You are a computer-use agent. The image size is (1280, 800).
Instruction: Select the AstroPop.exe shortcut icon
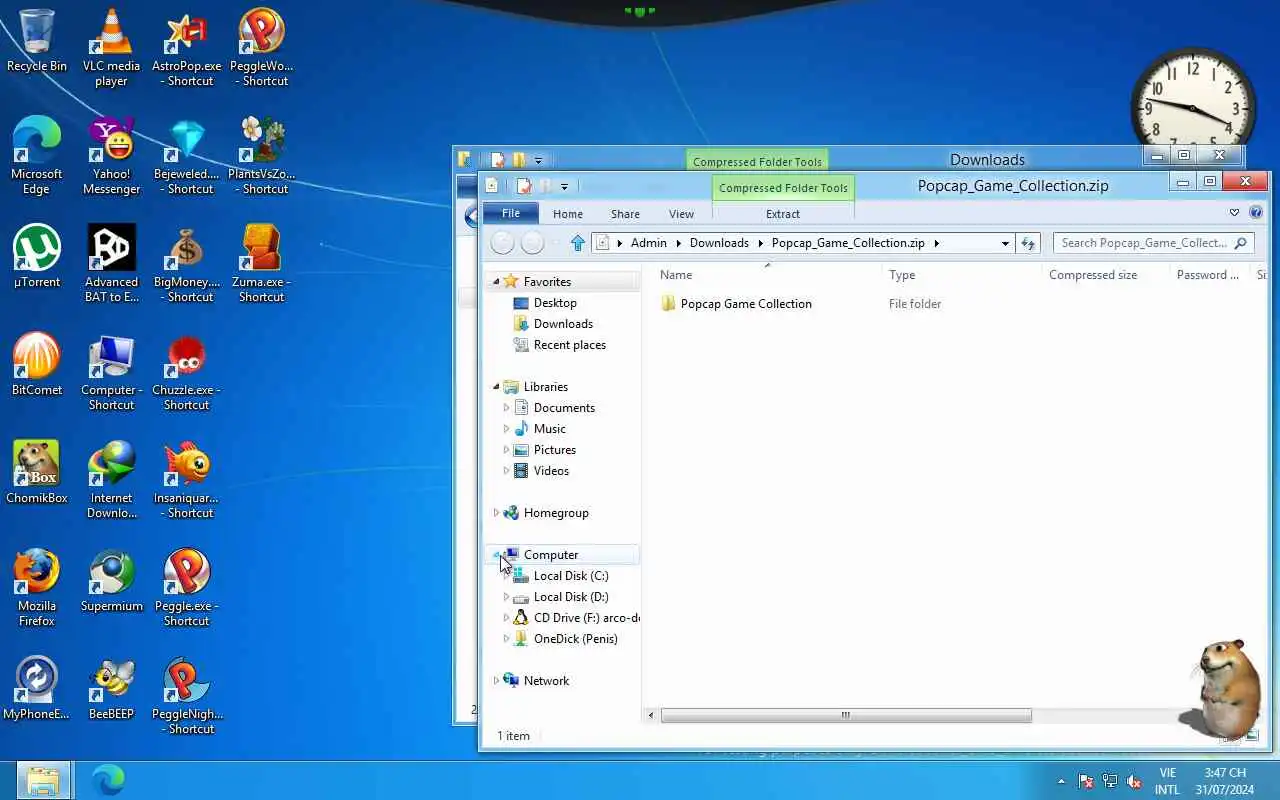click(x=187, y=48)
